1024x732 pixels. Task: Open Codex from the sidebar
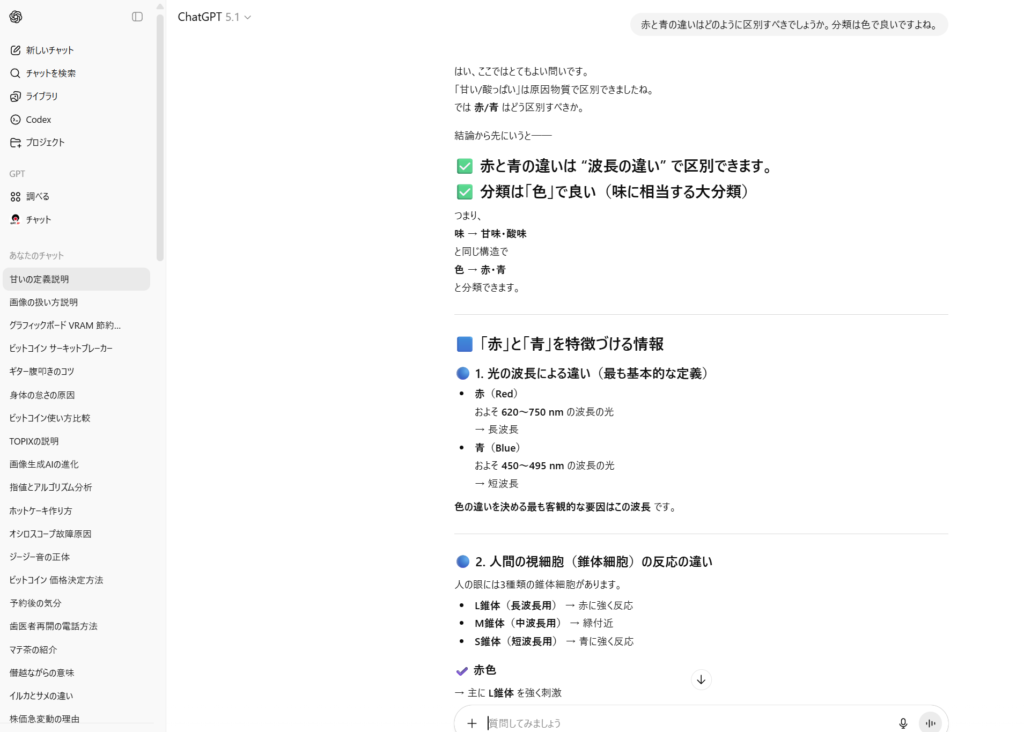point(38,119)
